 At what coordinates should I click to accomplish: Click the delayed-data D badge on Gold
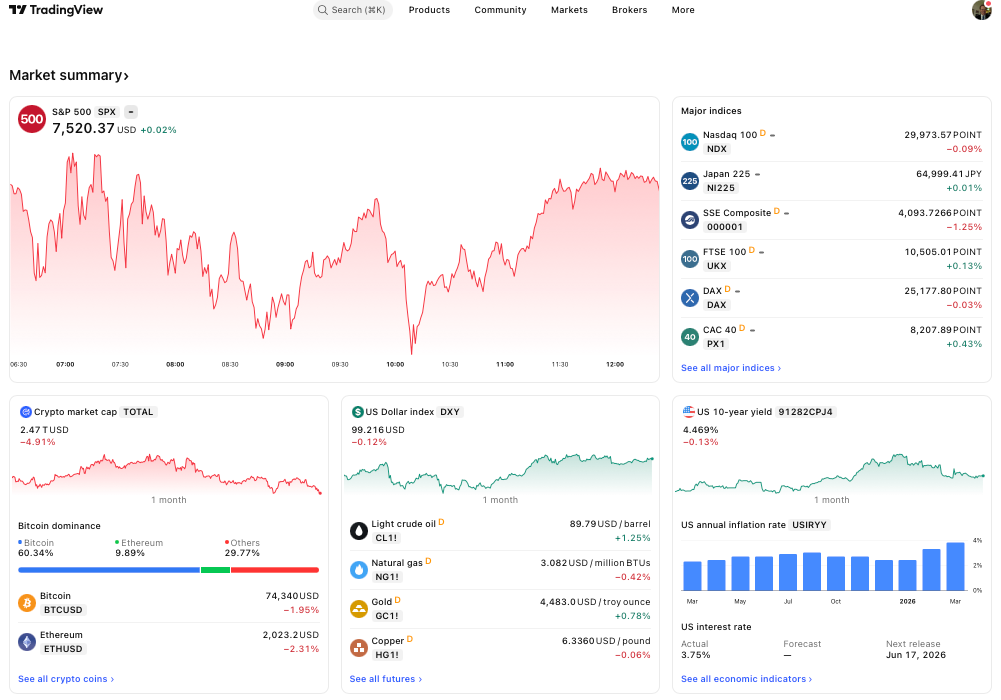coord(397,600)
